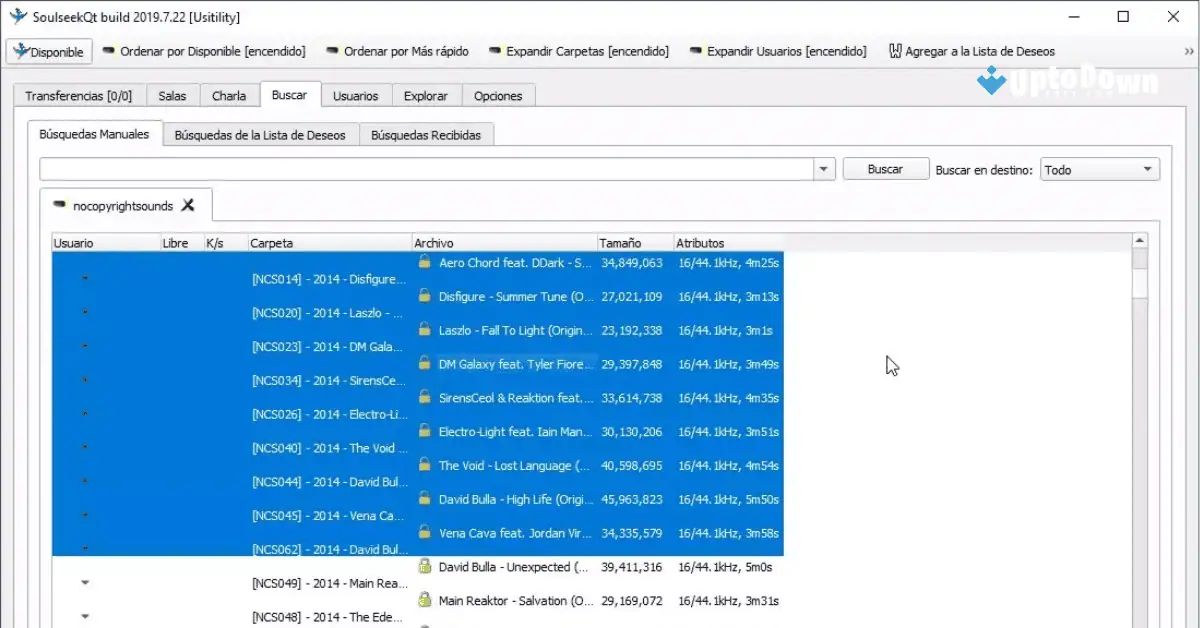Toggle the 'Expandir Carpetas' setting

578,51
